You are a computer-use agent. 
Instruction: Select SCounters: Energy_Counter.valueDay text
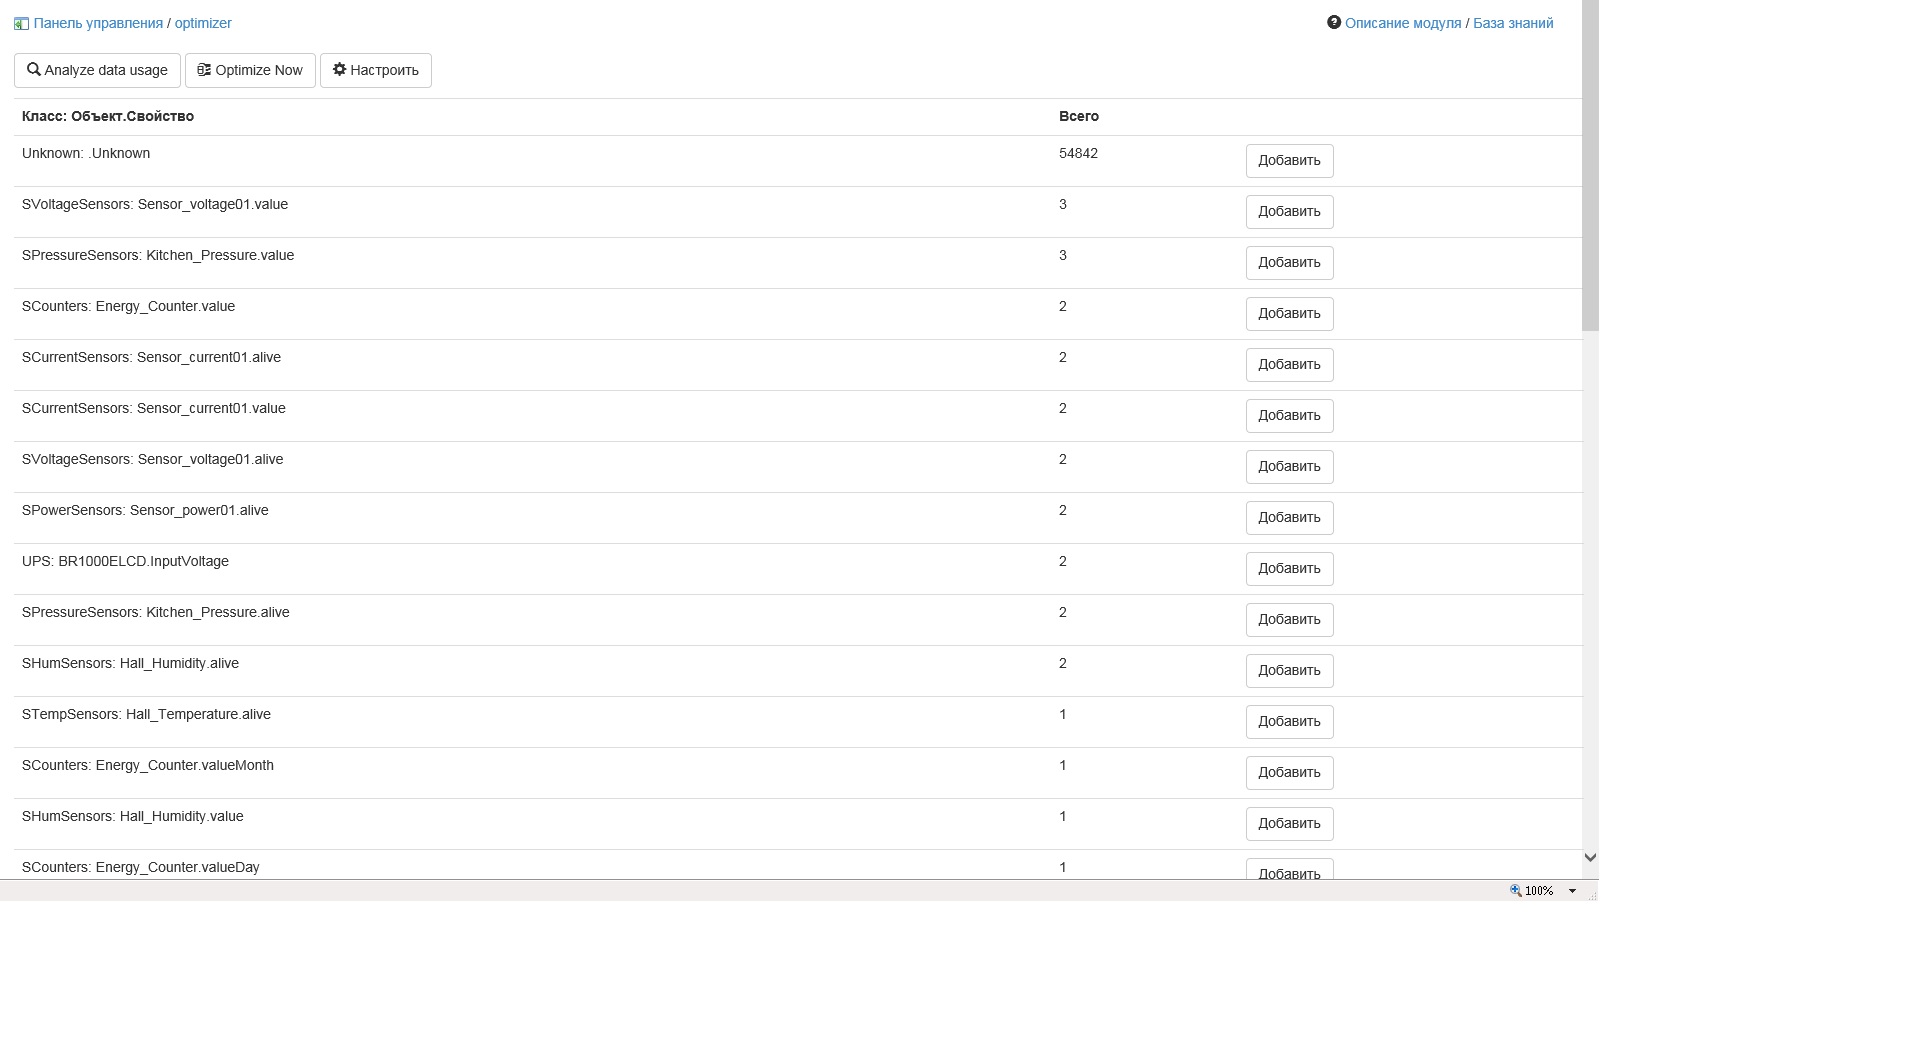click(x=141, y=868)
